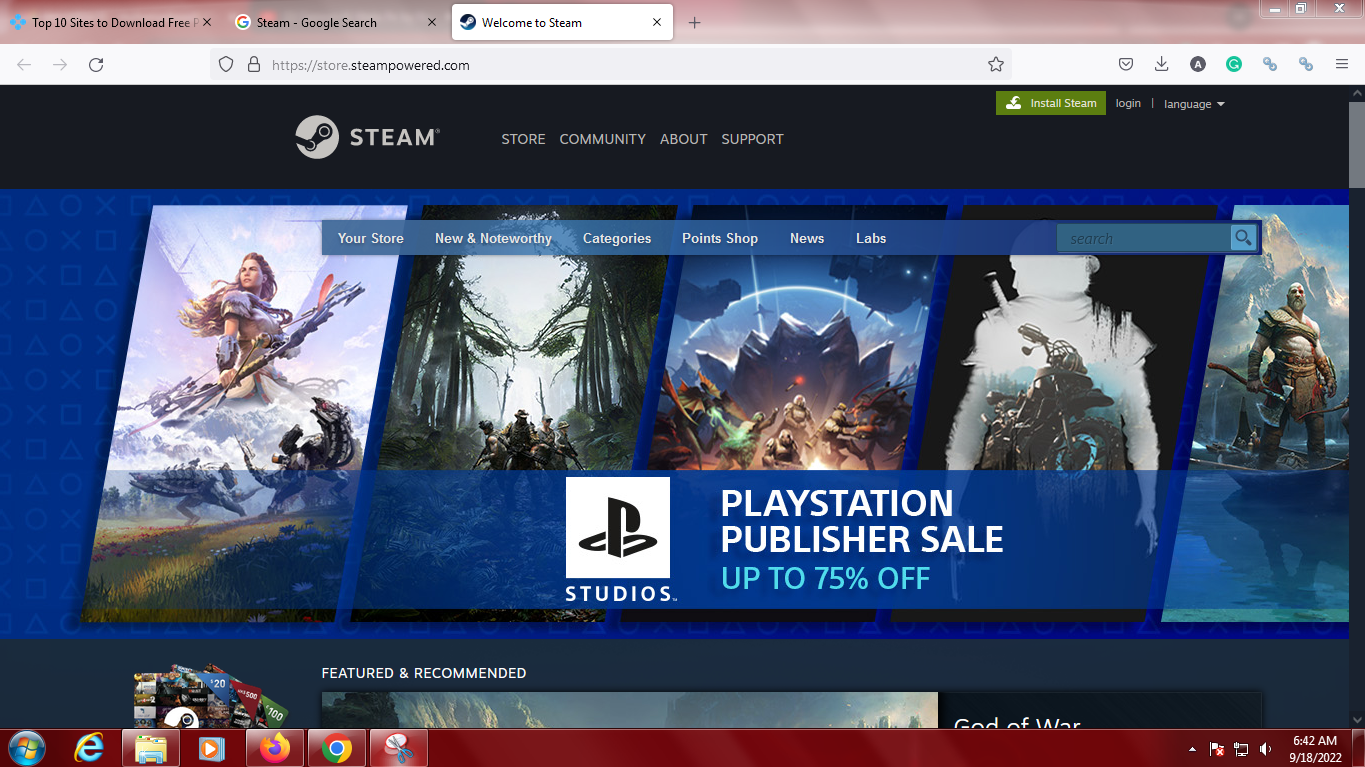
Task: Open the Windows Start button
Action: tap(26, 748)
